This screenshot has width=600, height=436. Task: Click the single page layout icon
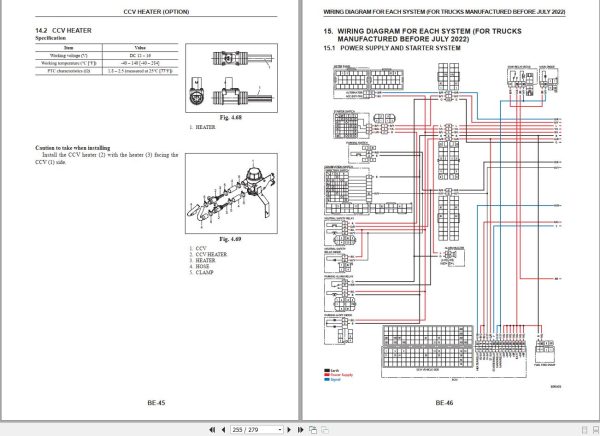click(x=584, y=430)
